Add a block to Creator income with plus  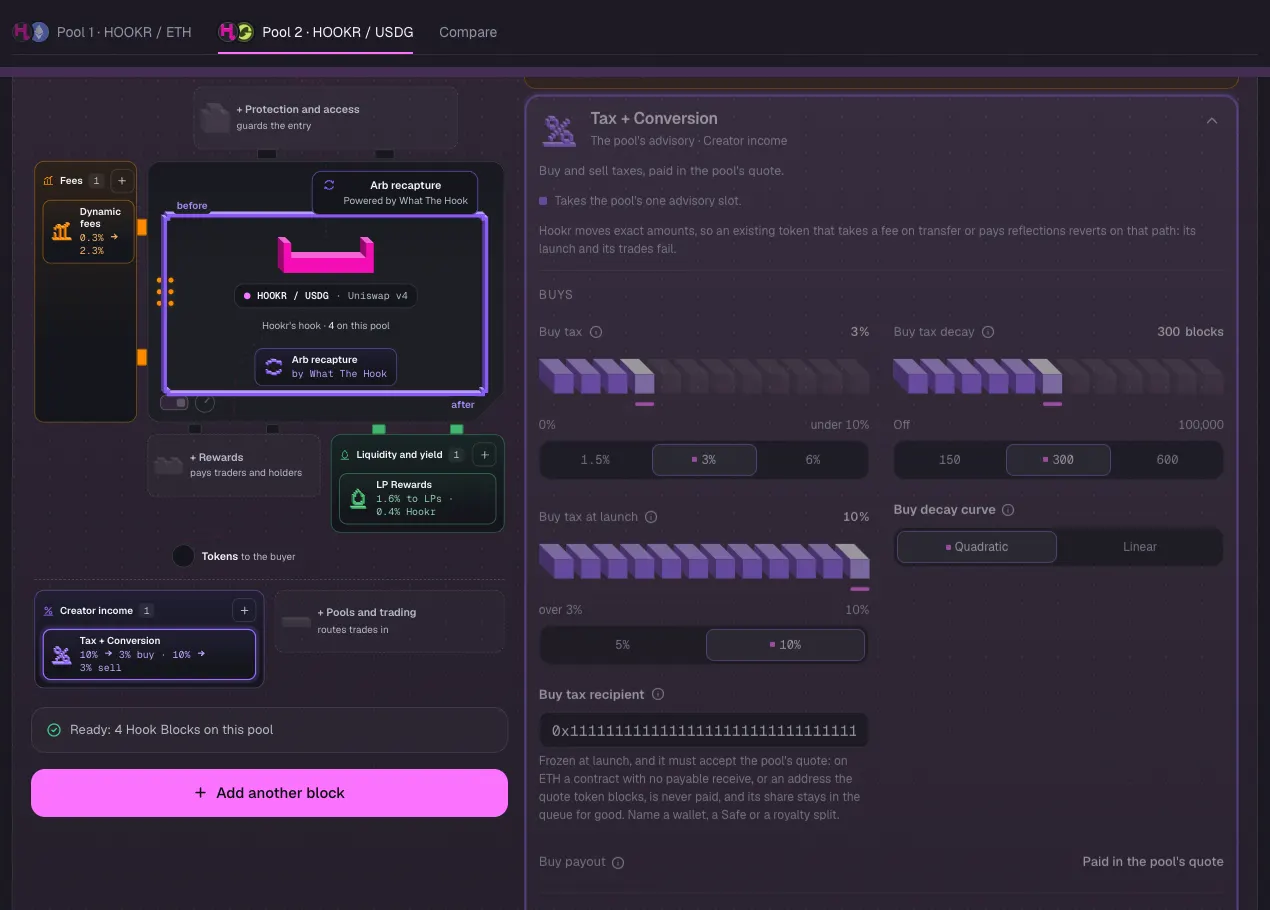pos(243,610)
